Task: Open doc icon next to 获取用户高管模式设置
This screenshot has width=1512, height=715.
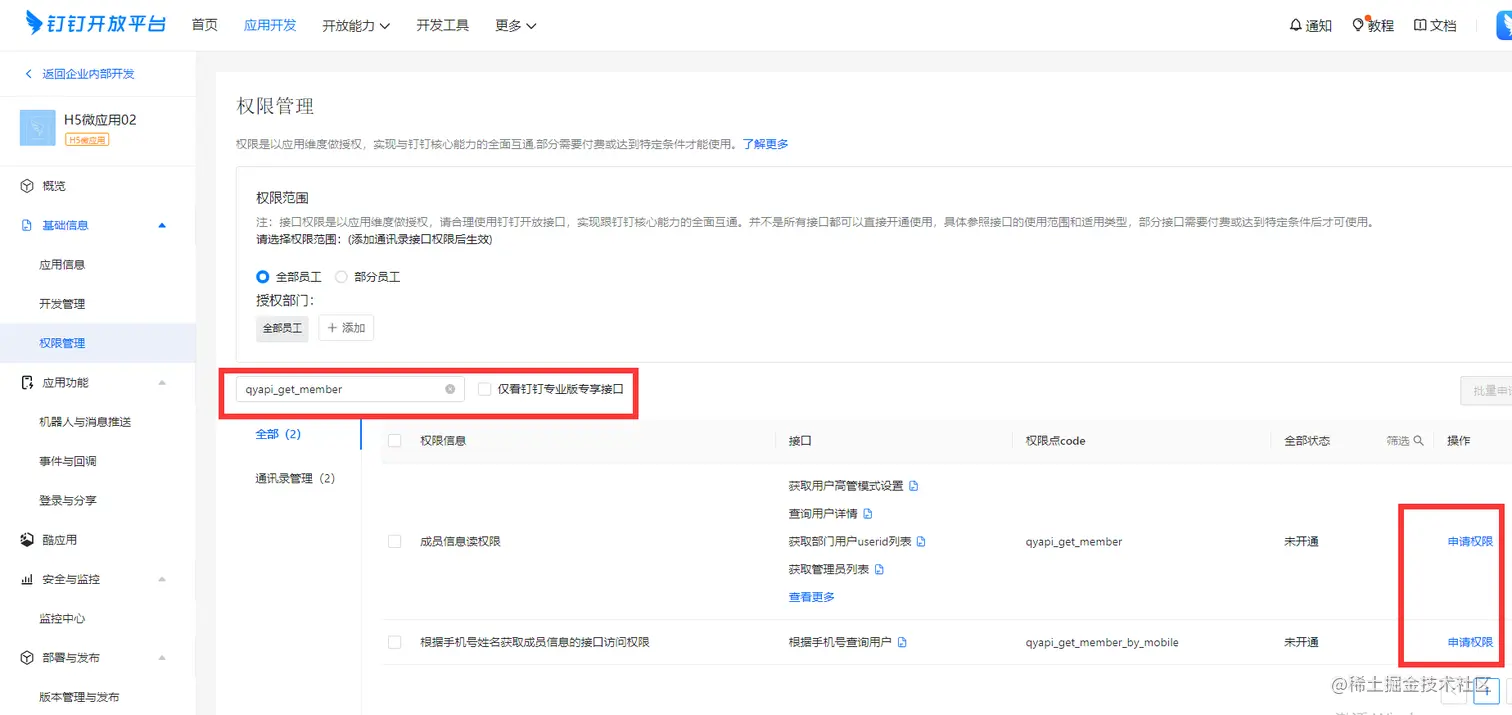Action: tap(913, 486)
